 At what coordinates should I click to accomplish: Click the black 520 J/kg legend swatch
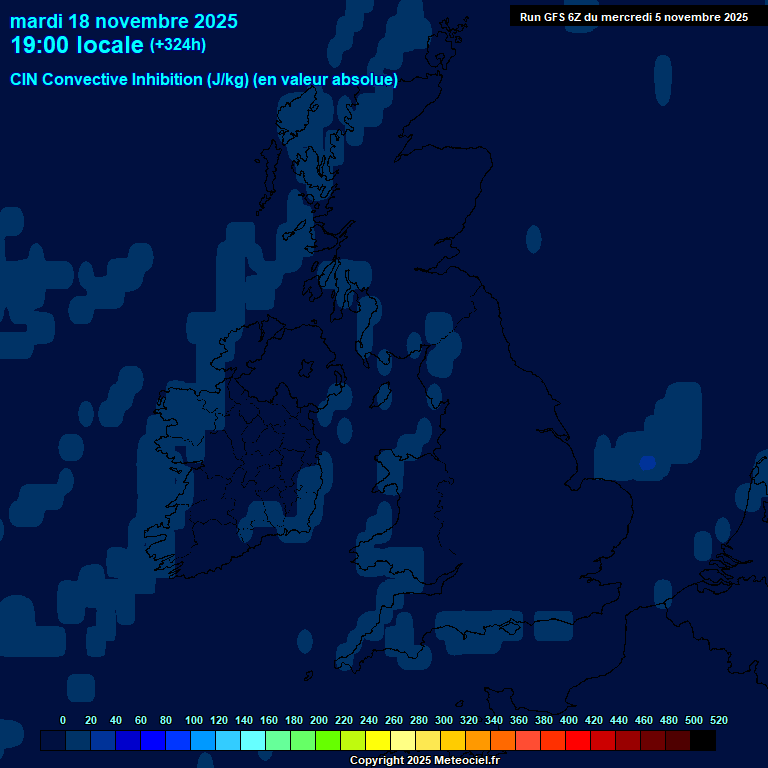tap(702, 741)
